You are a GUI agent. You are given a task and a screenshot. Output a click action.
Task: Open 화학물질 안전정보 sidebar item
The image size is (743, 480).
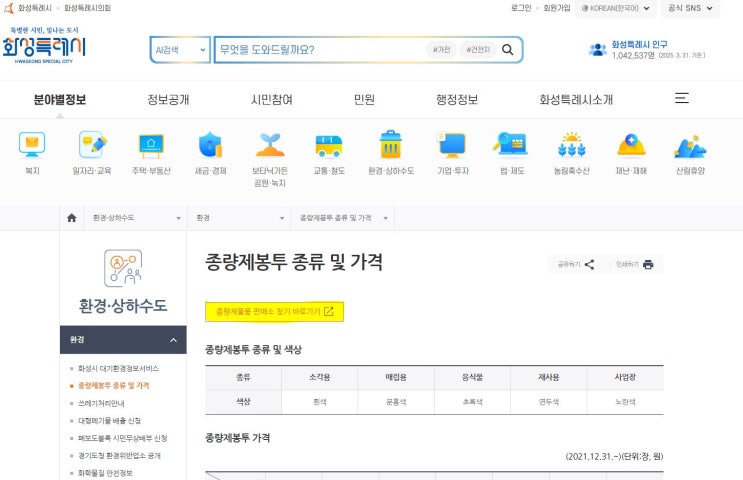point(105,473)
